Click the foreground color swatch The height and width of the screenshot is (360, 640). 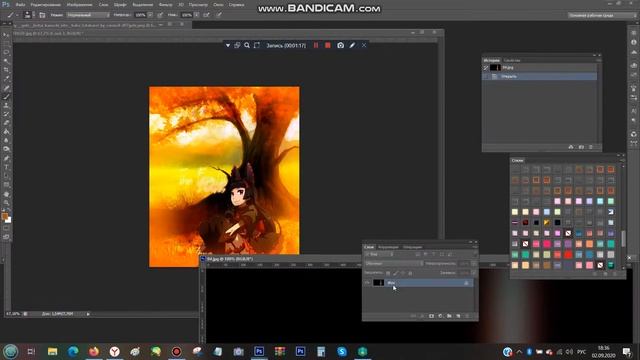[x=4, y=216]
